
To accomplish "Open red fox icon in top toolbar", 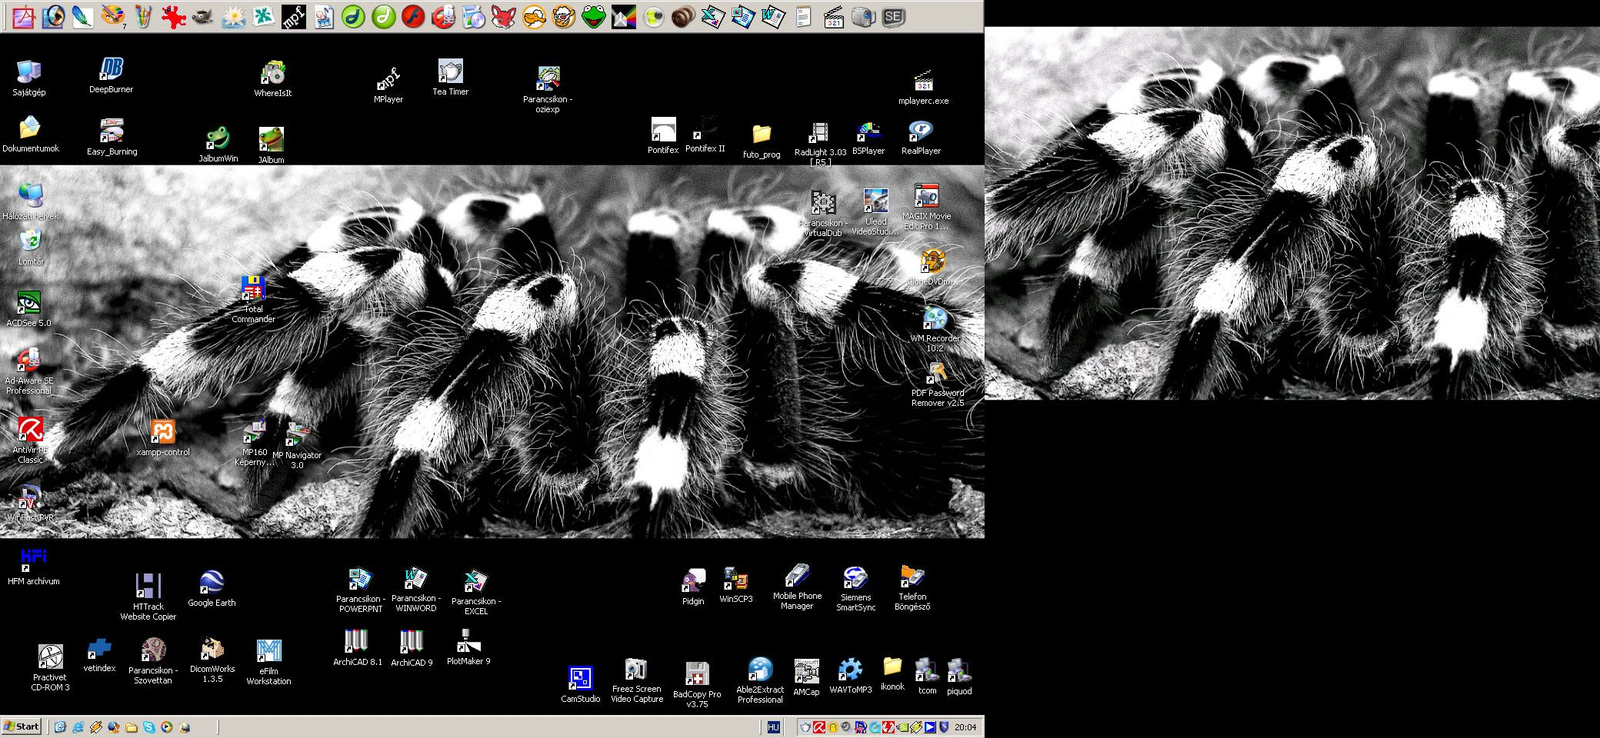I will click(503, 16).
